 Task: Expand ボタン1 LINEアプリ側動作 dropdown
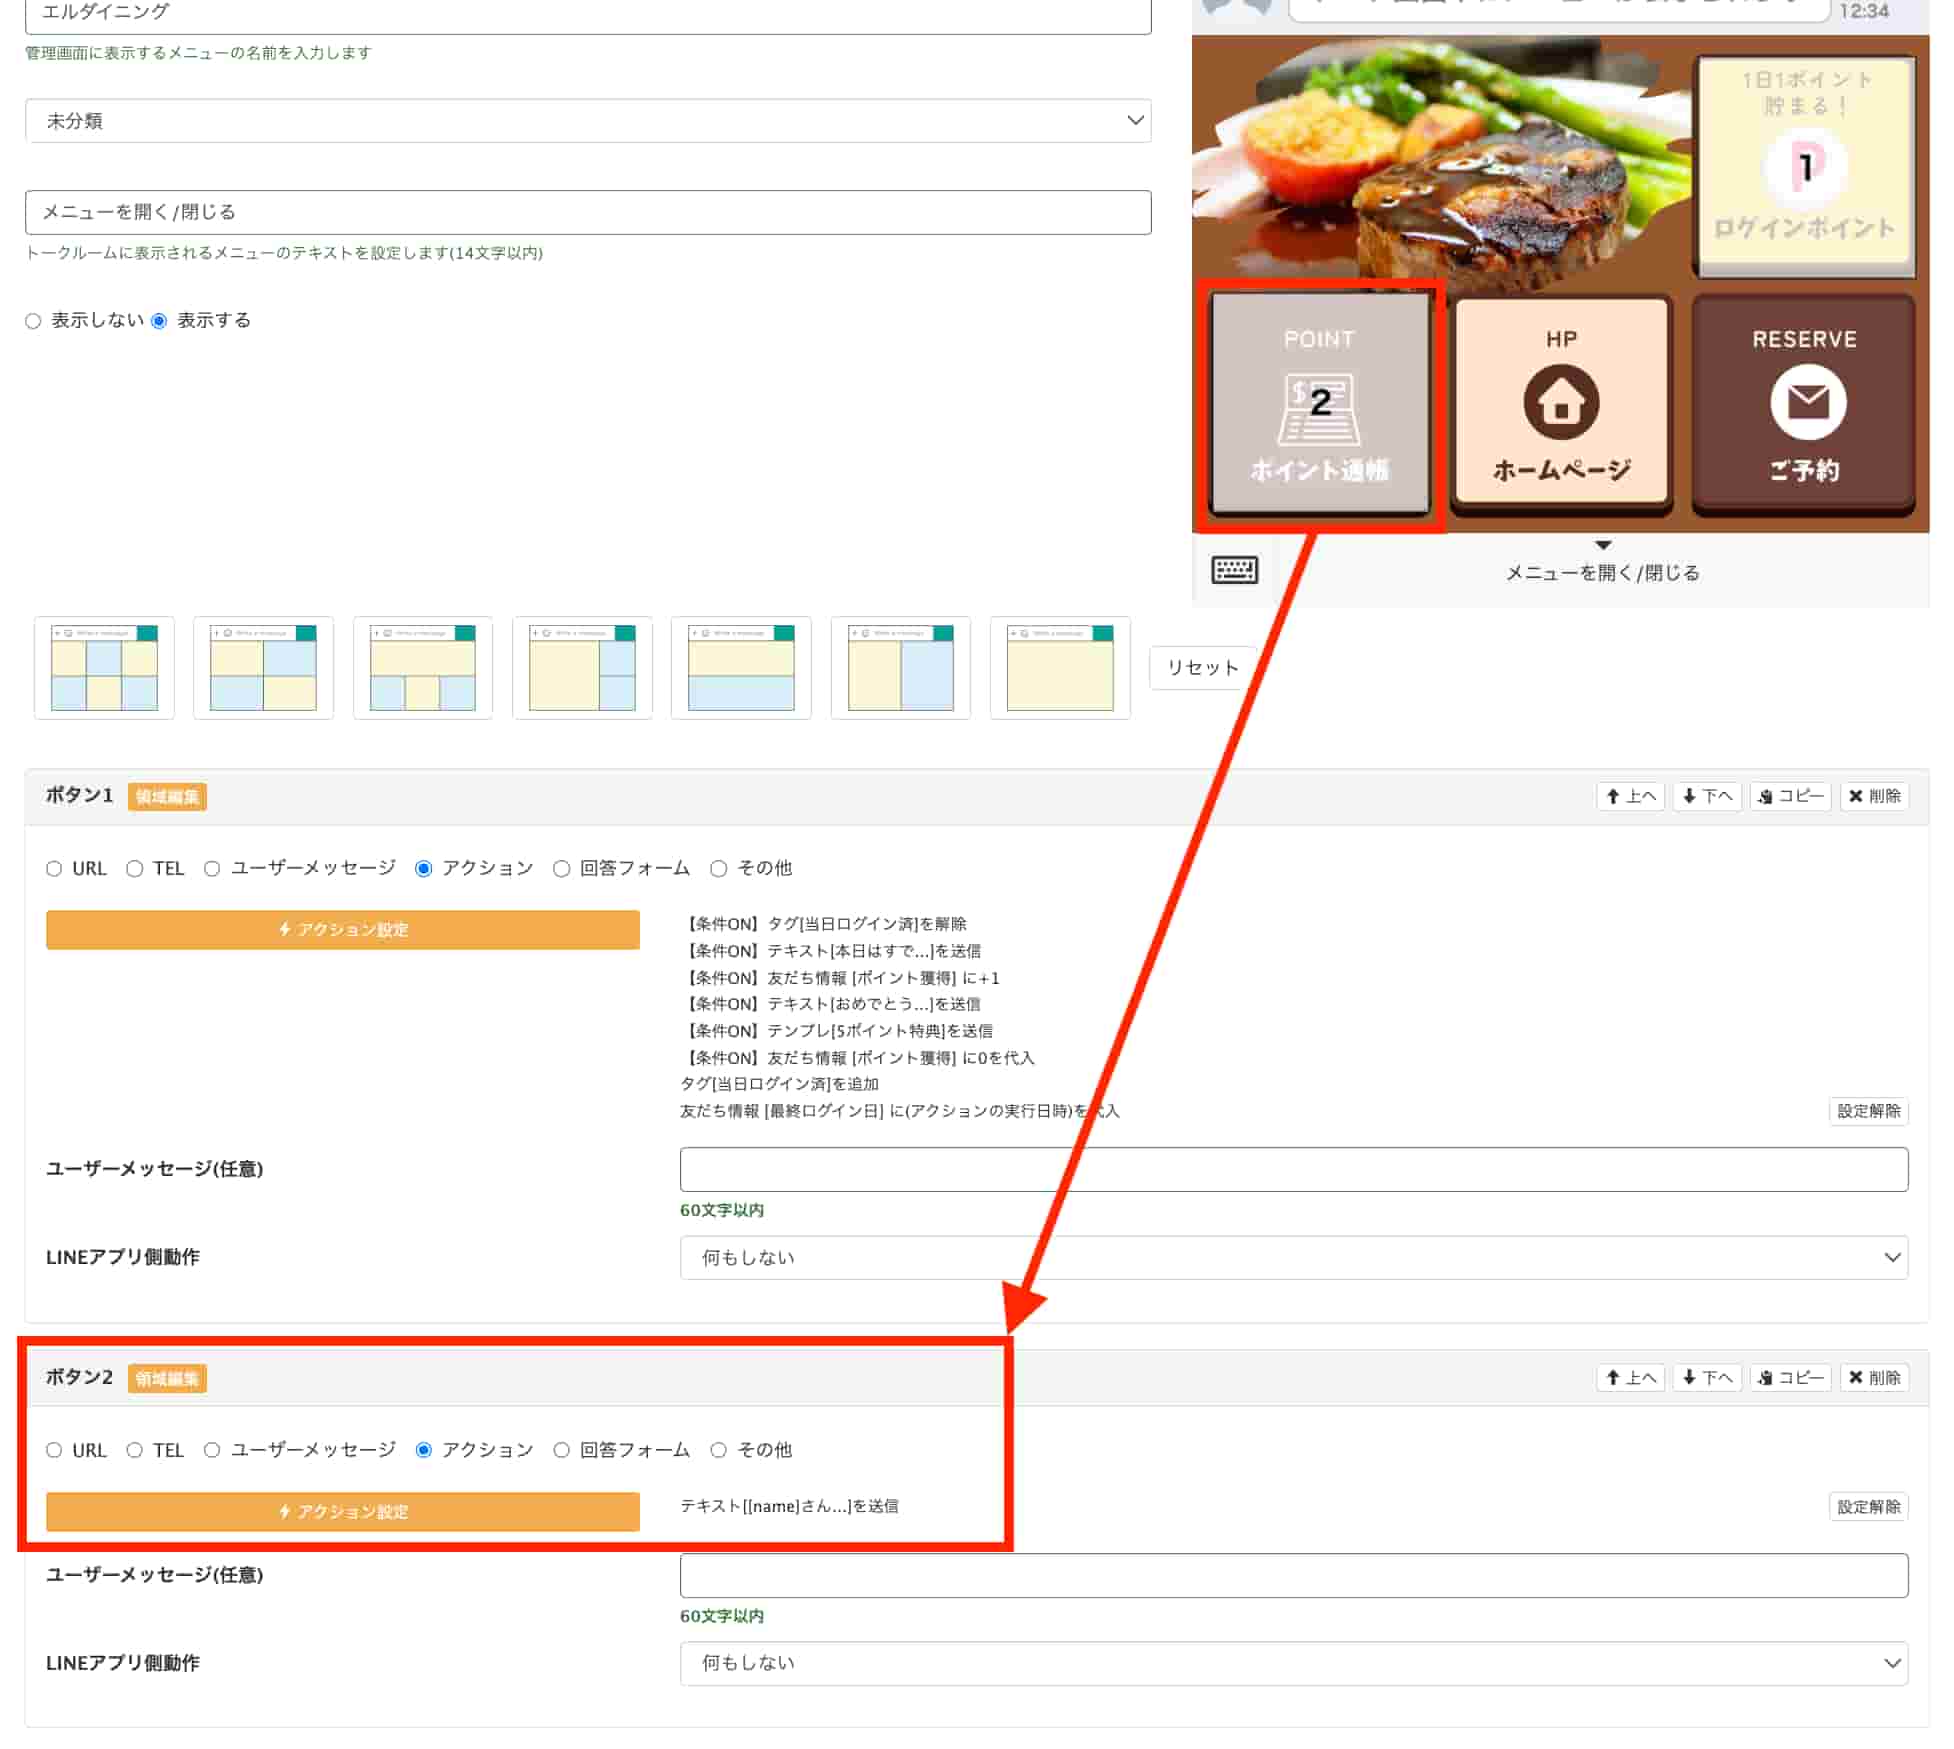point(1293,1257)
